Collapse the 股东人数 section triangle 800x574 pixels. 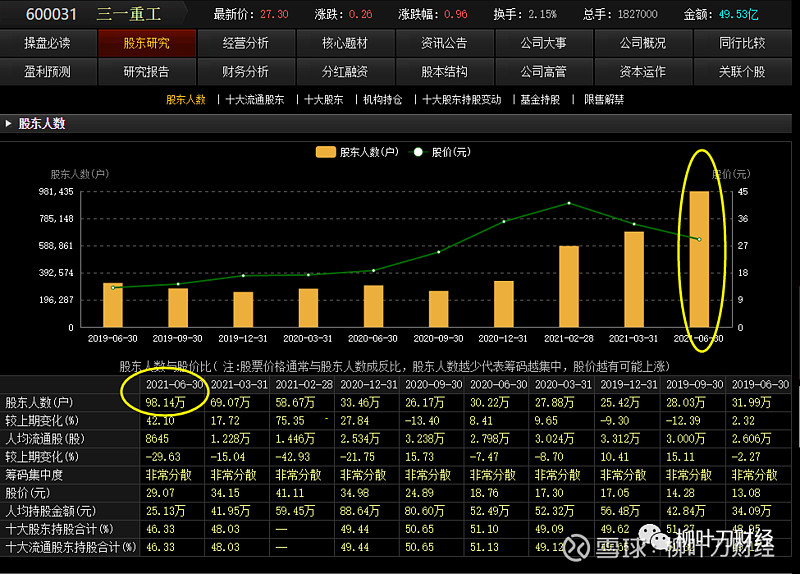pyautogui.click(x=8, y=123)
